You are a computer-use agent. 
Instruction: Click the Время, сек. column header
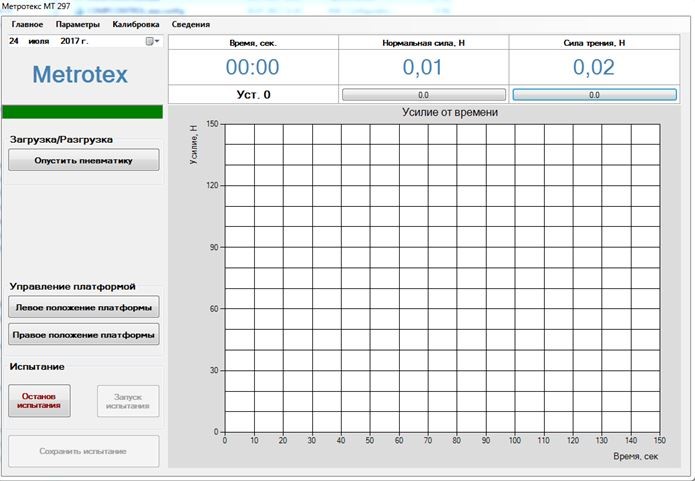[253, 43]
